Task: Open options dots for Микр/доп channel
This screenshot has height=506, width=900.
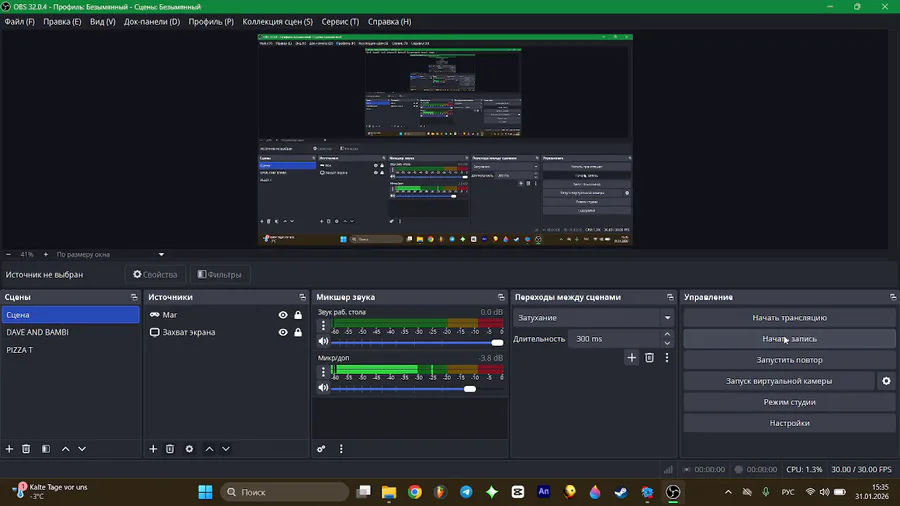Action: [323, 372]
